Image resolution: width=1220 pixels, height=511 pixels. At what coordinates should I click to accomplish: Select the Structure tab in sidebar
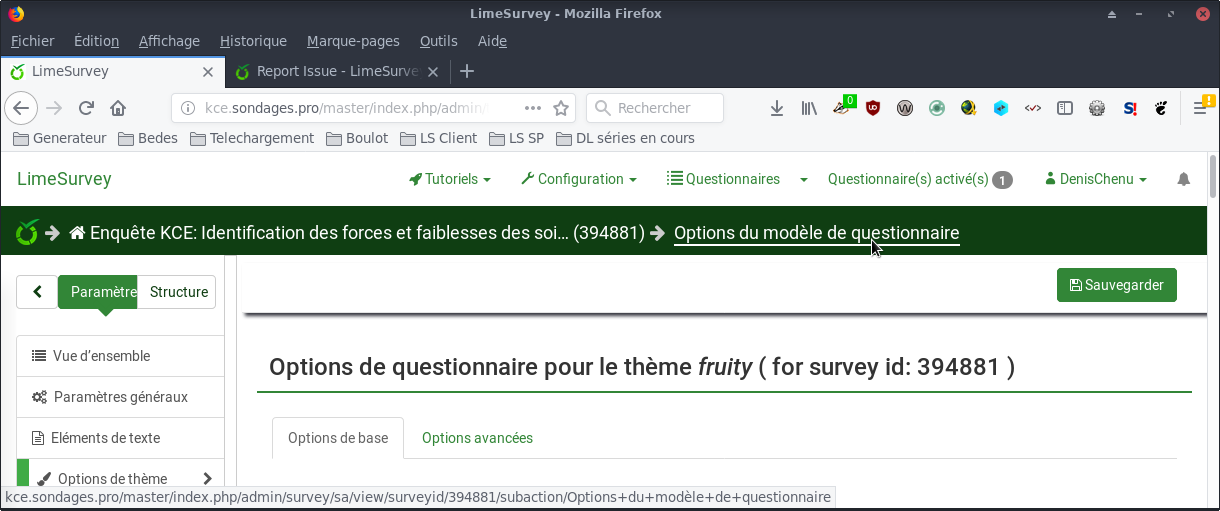coord(178,292)
